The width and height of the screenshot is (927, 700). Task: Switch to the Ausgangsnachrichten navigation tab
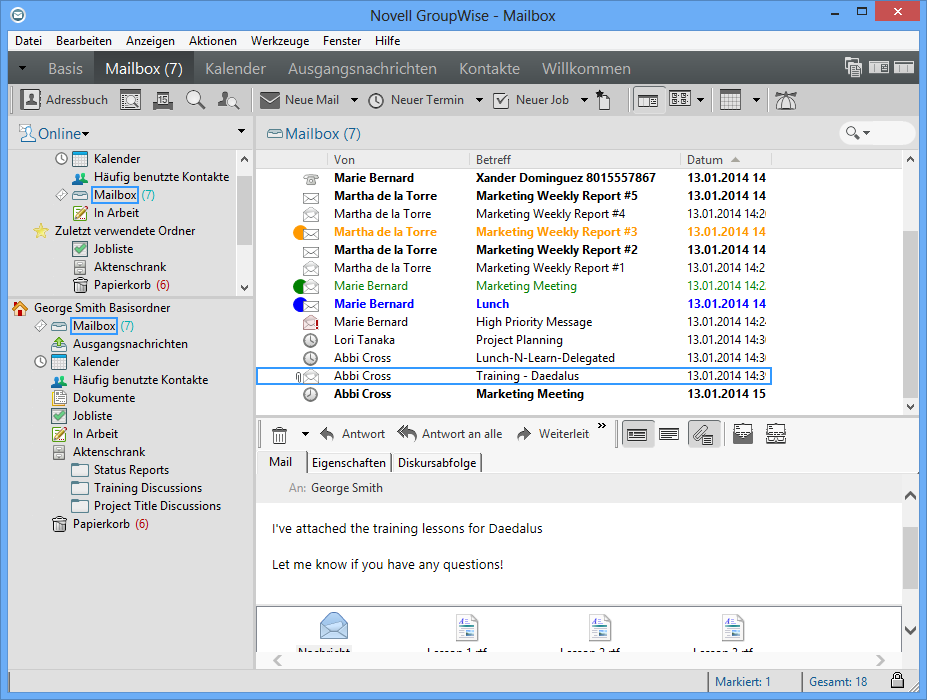point(362,69)
